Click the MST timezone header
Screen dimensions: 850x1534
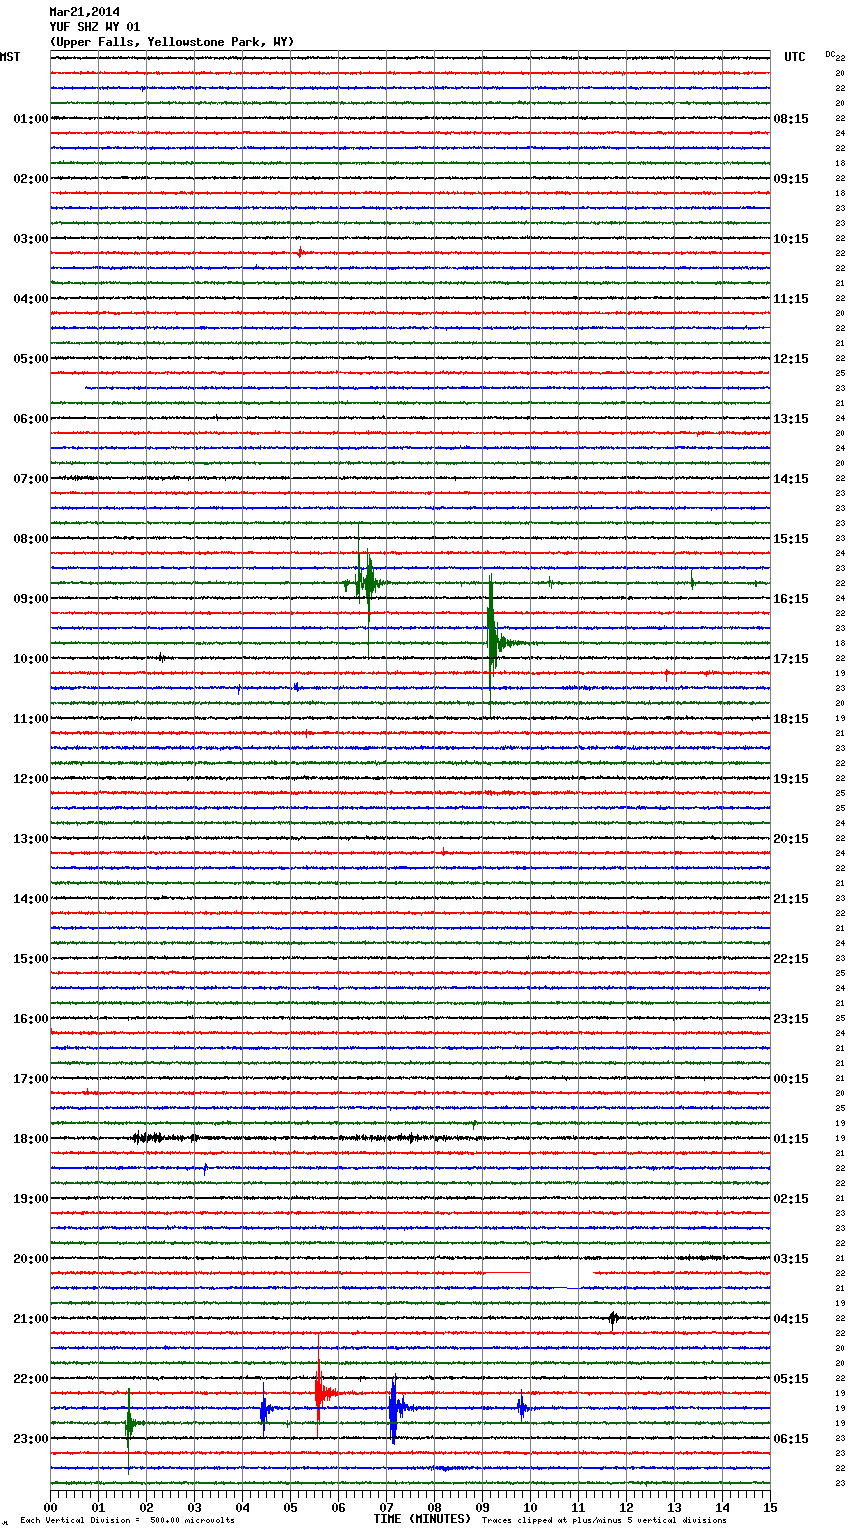pos(10,57)
